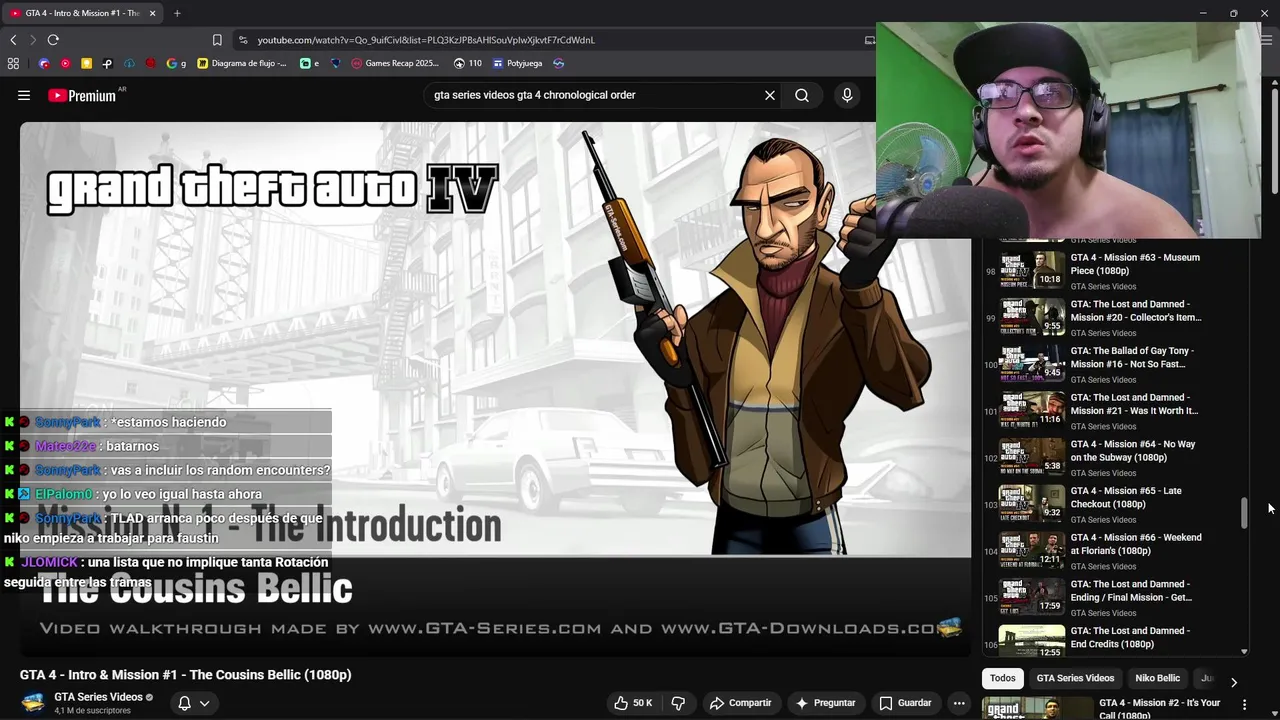The image size is (1280, 720).
Task: Start voice search with the microphone
Action: (x=847, y=96)
